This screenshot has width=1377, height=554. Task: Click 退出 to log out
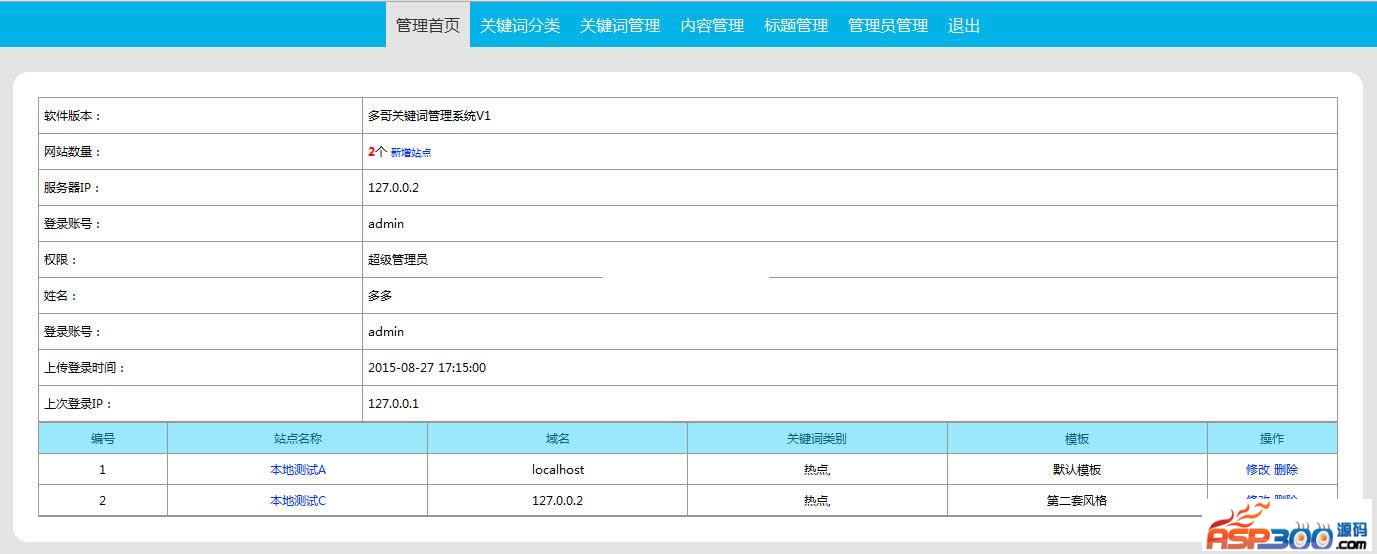tap(964, 25)
